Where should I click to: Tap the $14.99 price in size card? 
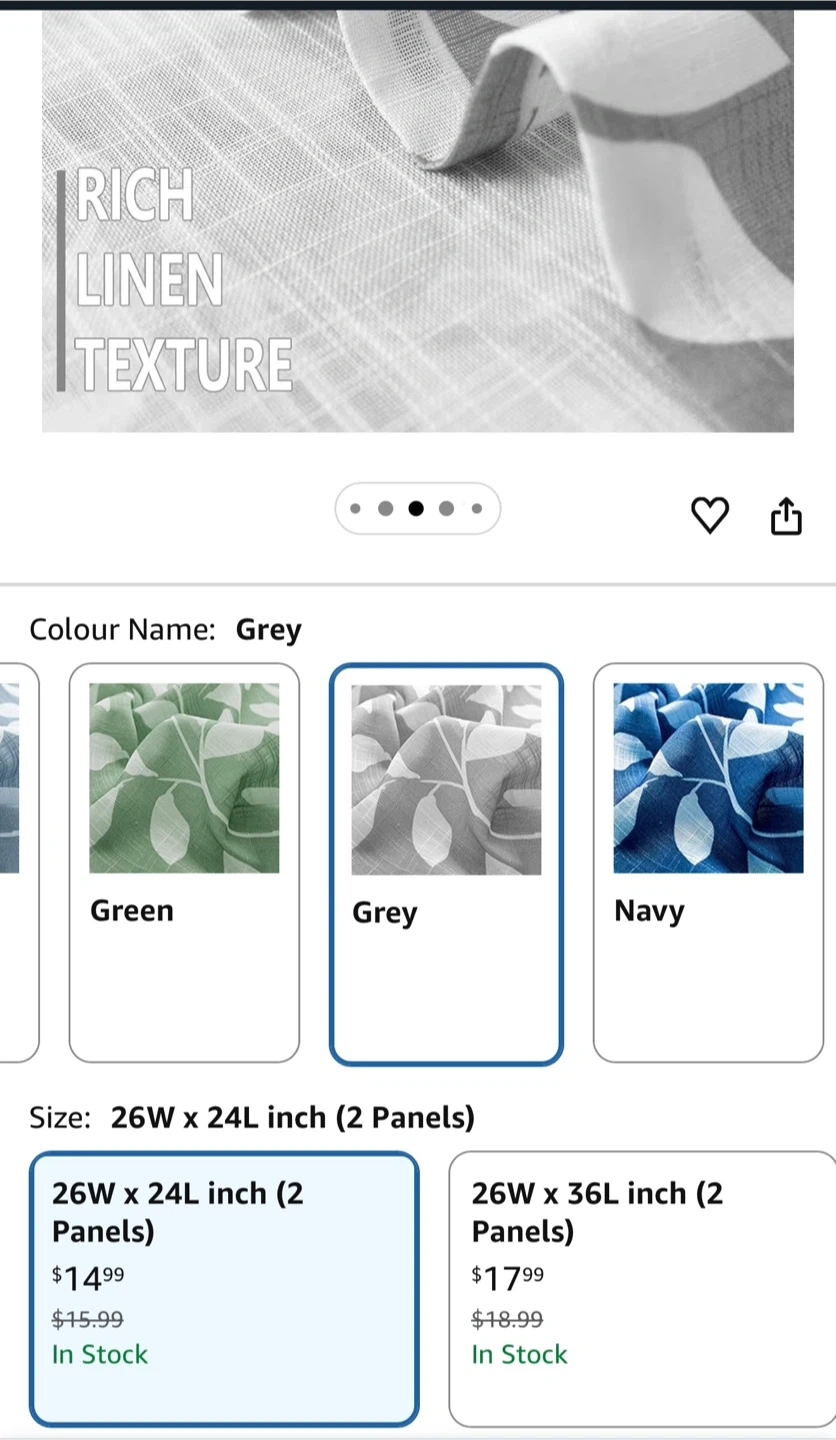pyautogui.click(x=88, y=1278)
